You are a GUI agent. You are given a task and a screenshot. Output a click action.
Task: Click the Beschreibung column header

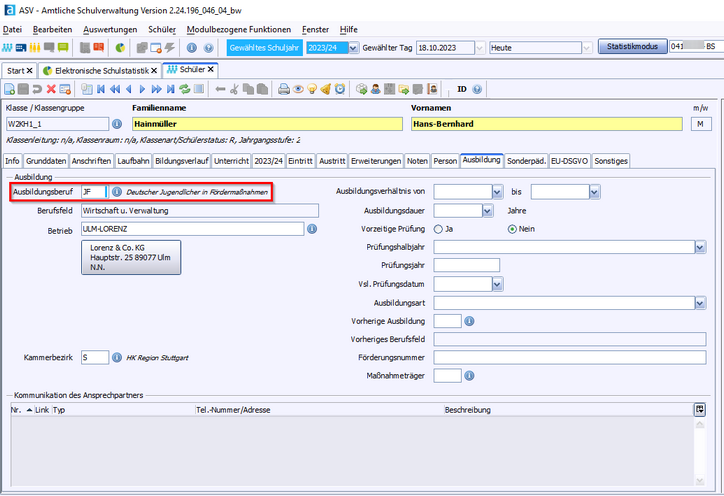coord(468,410)
